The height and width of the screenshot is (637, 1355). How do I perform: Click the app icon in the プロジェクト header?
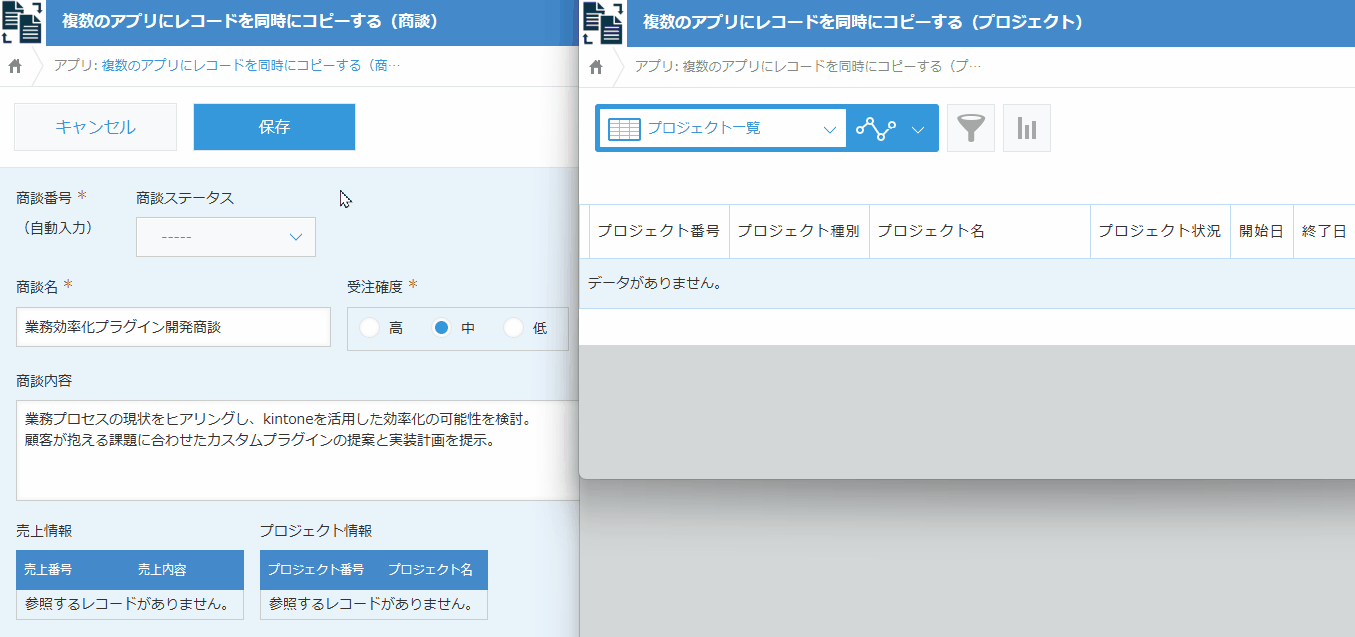click(x=603, y=22)
